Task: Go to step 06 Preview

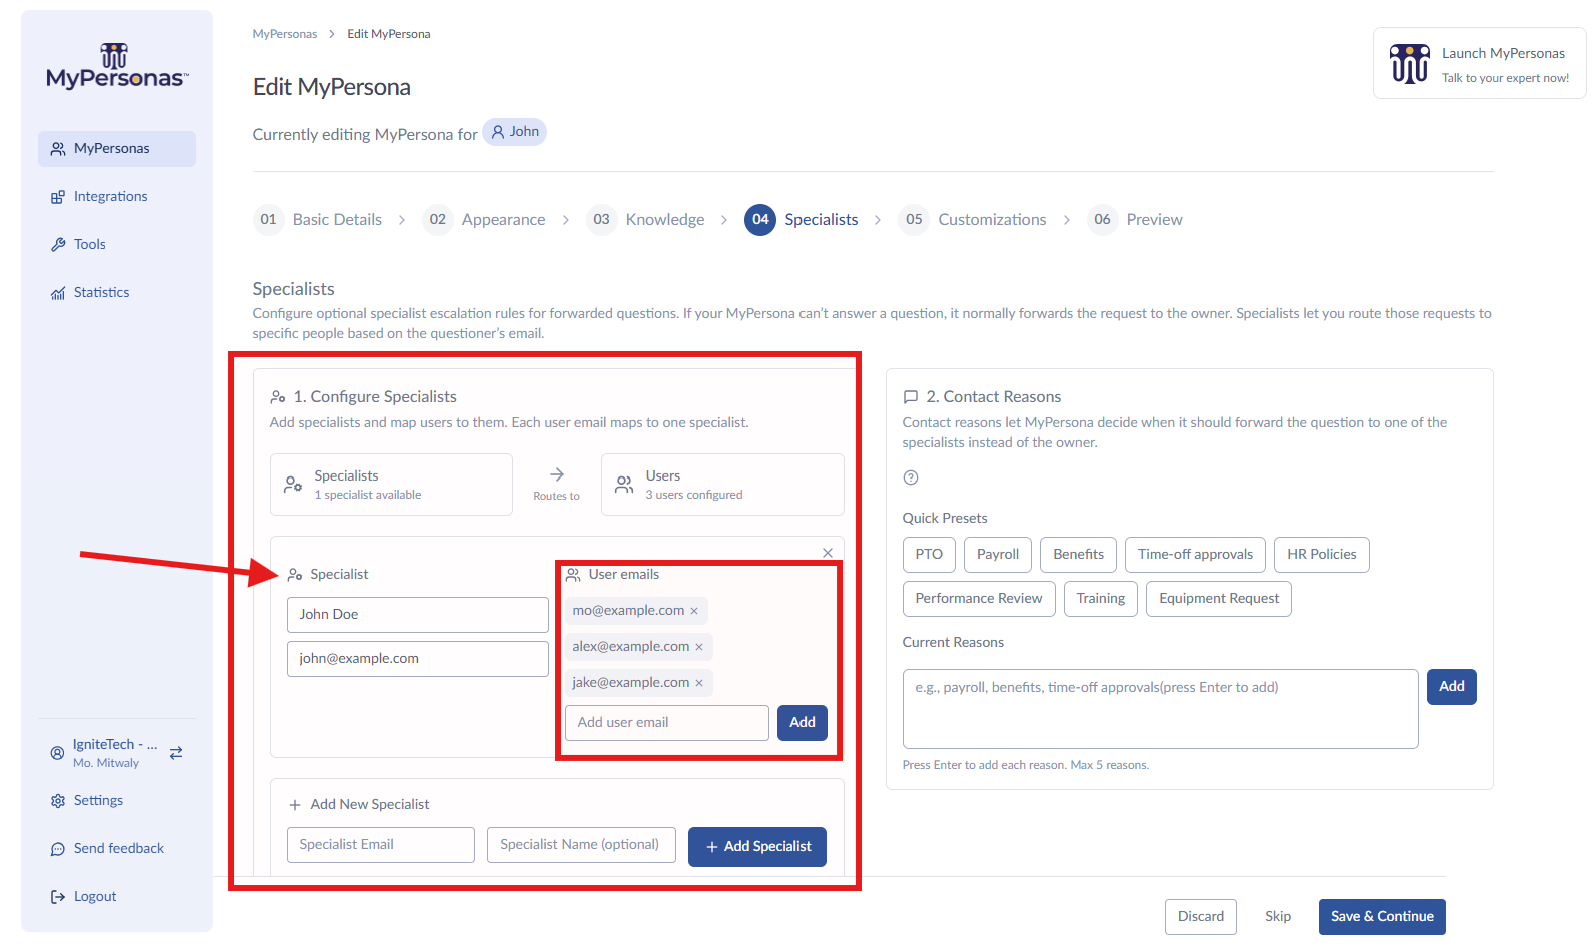Action: pyautogui.click(x=1135, y=220)
